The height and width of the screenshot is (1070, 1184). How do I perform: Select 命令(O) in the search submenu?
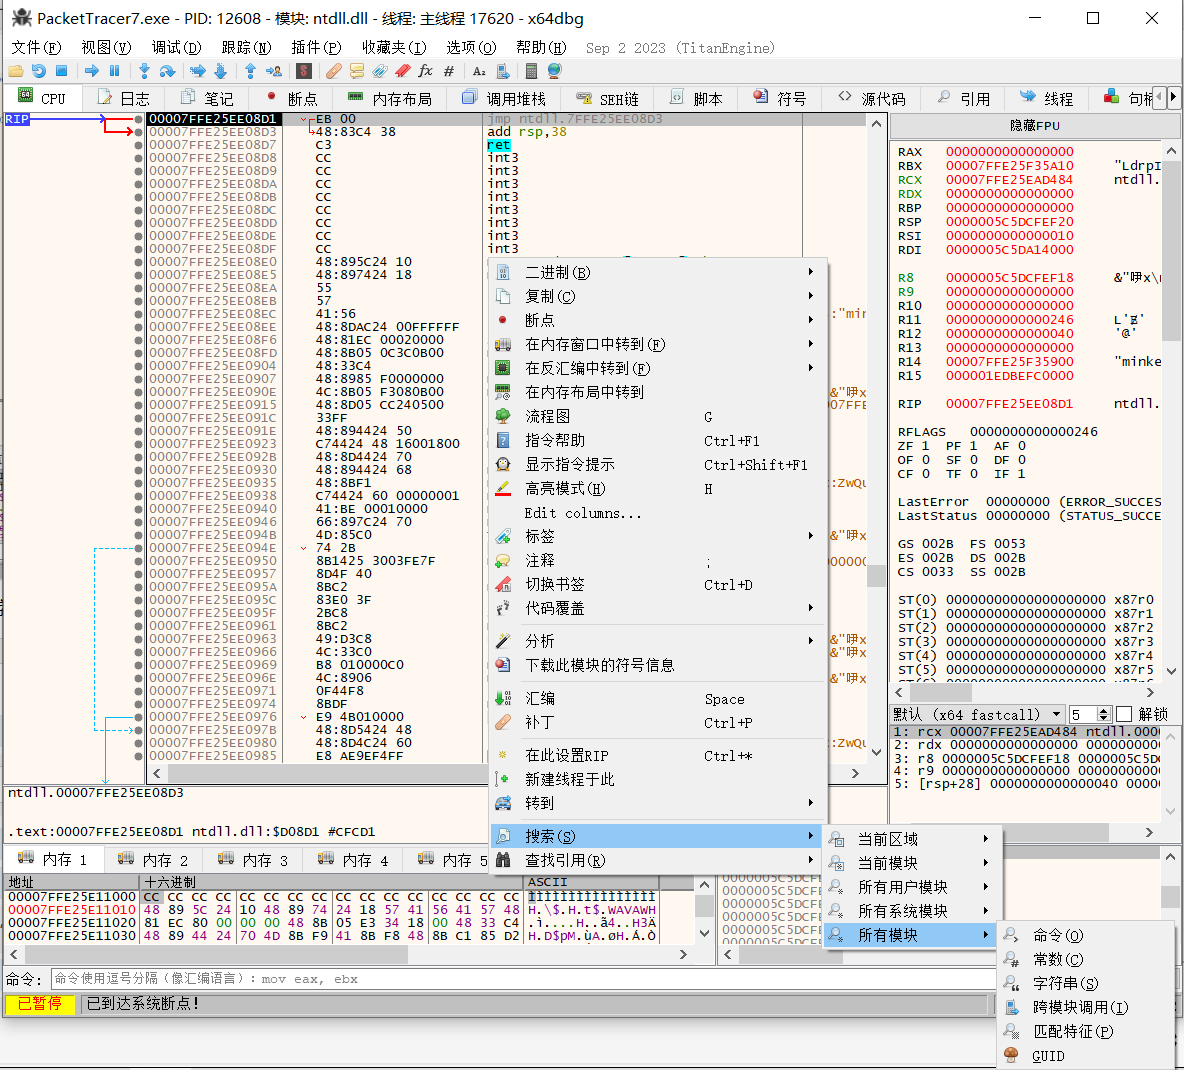click(1086, 936)
